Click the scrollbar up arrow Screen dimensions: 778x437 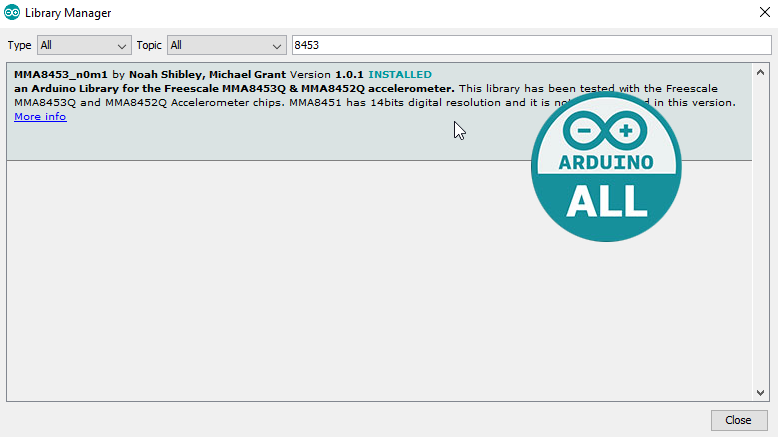(760, 72)
